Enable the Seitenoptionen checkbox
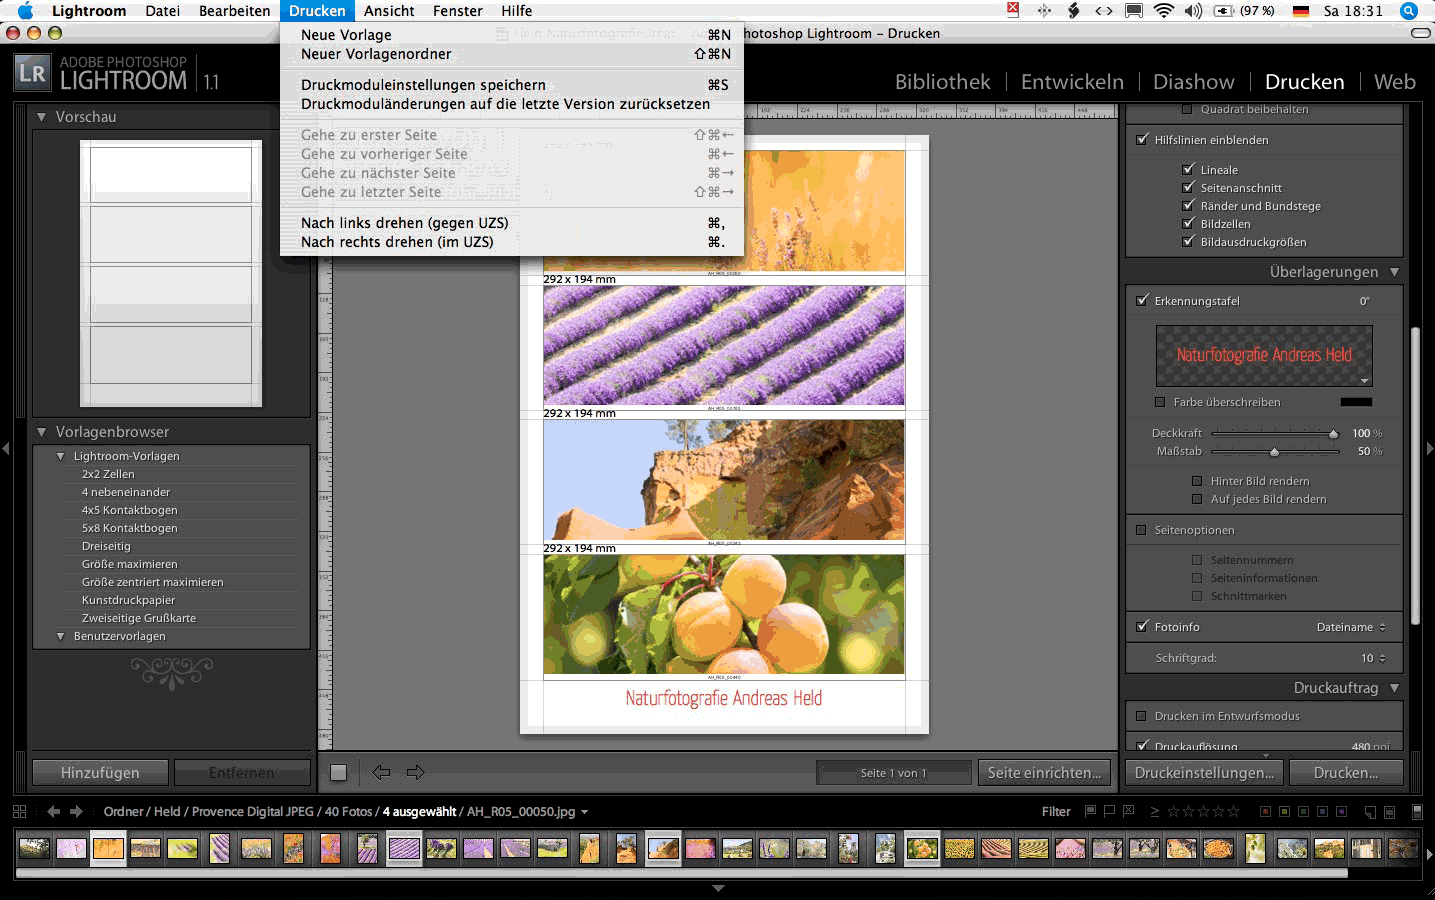This screenshot has height=900, width=1435. point(1141,530)
